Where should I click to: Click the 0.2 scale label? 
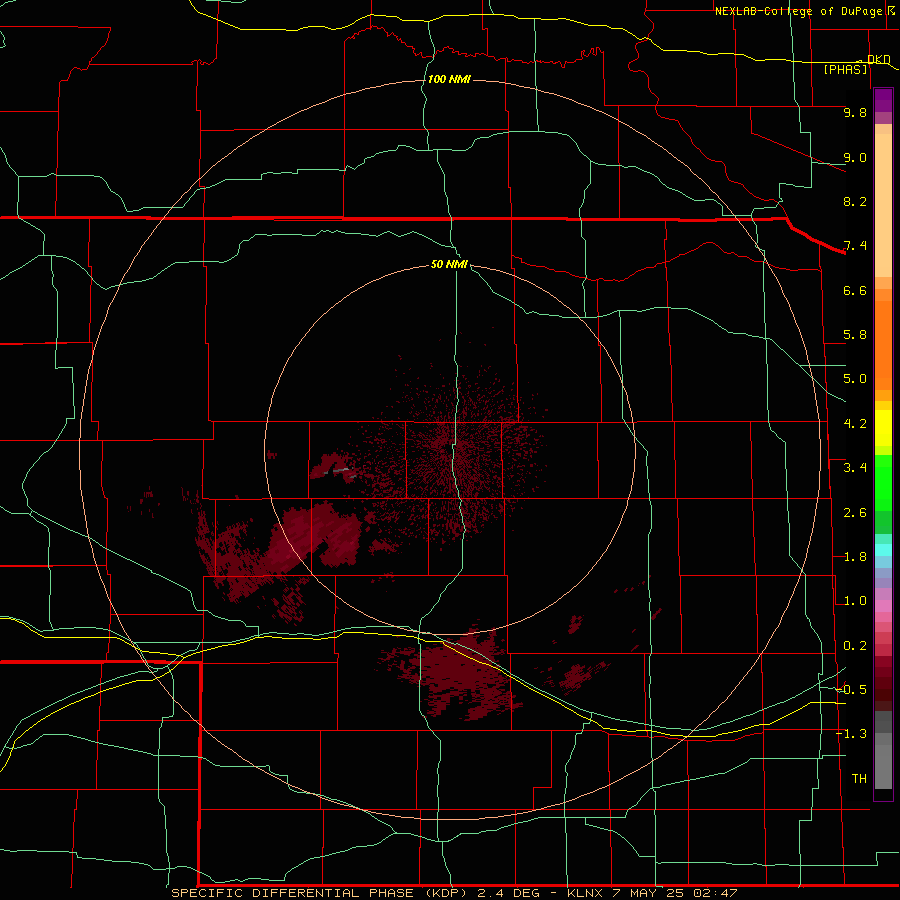click(x=855, y=646)
